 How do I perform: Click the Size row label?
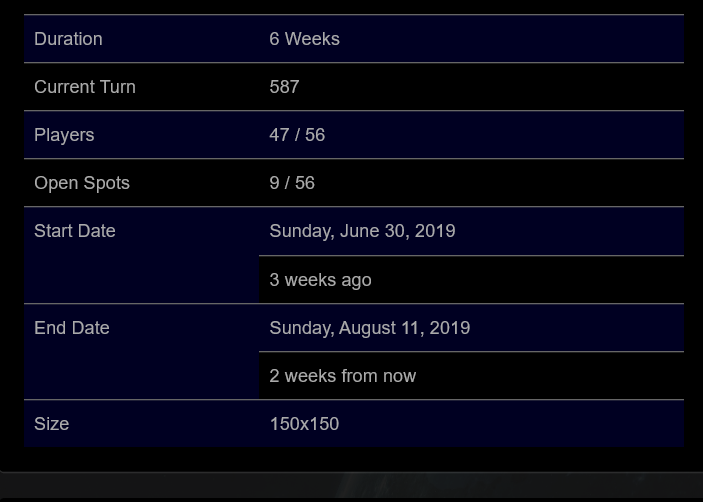[x=51, y=424]
